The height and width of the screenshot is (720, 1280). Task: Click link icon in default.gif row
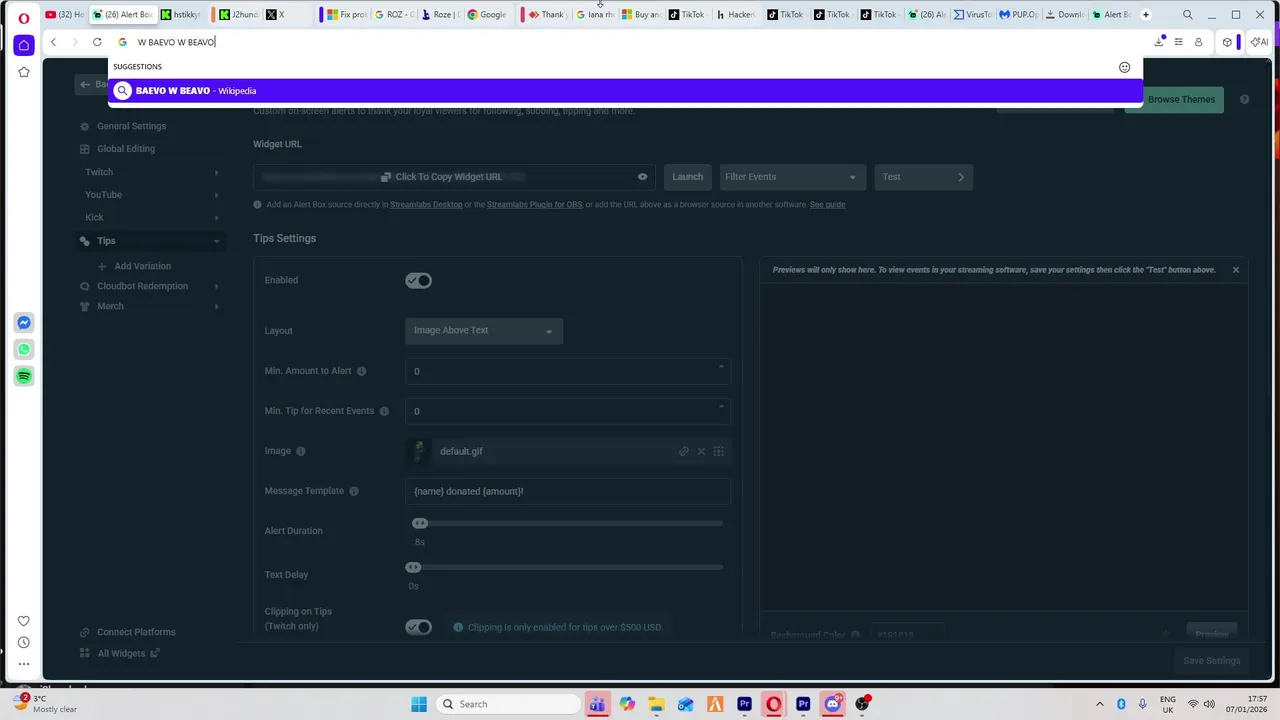[x=684, y=451]
